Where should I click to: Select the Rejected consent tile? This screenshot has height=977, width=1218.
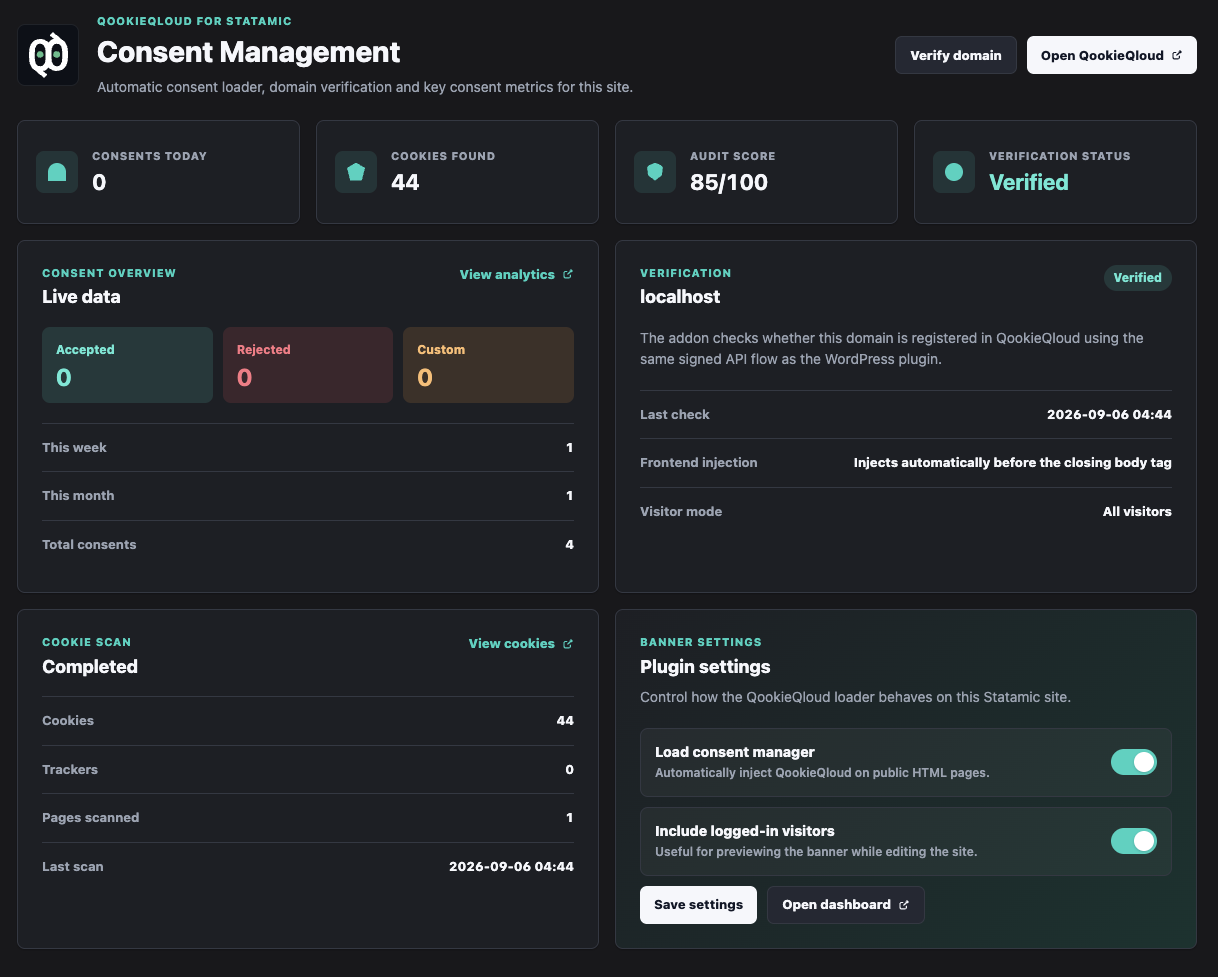(x=308, y=365)
